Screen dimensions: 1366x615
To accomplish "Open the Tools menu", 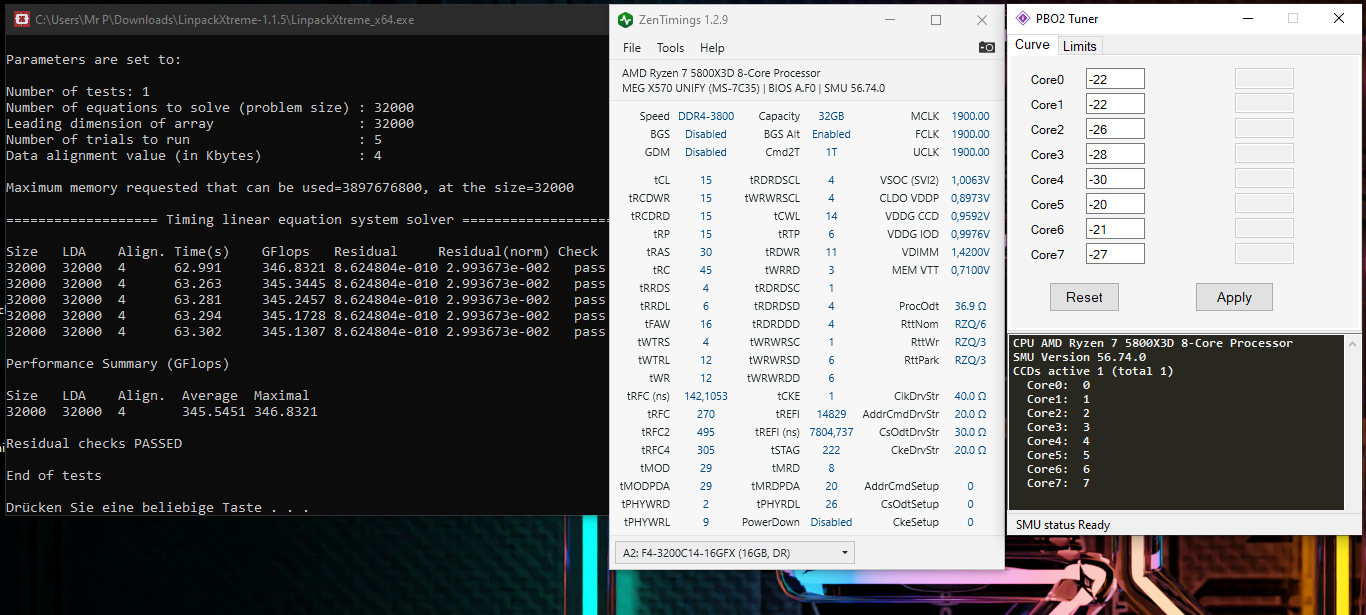I will 669,47.
